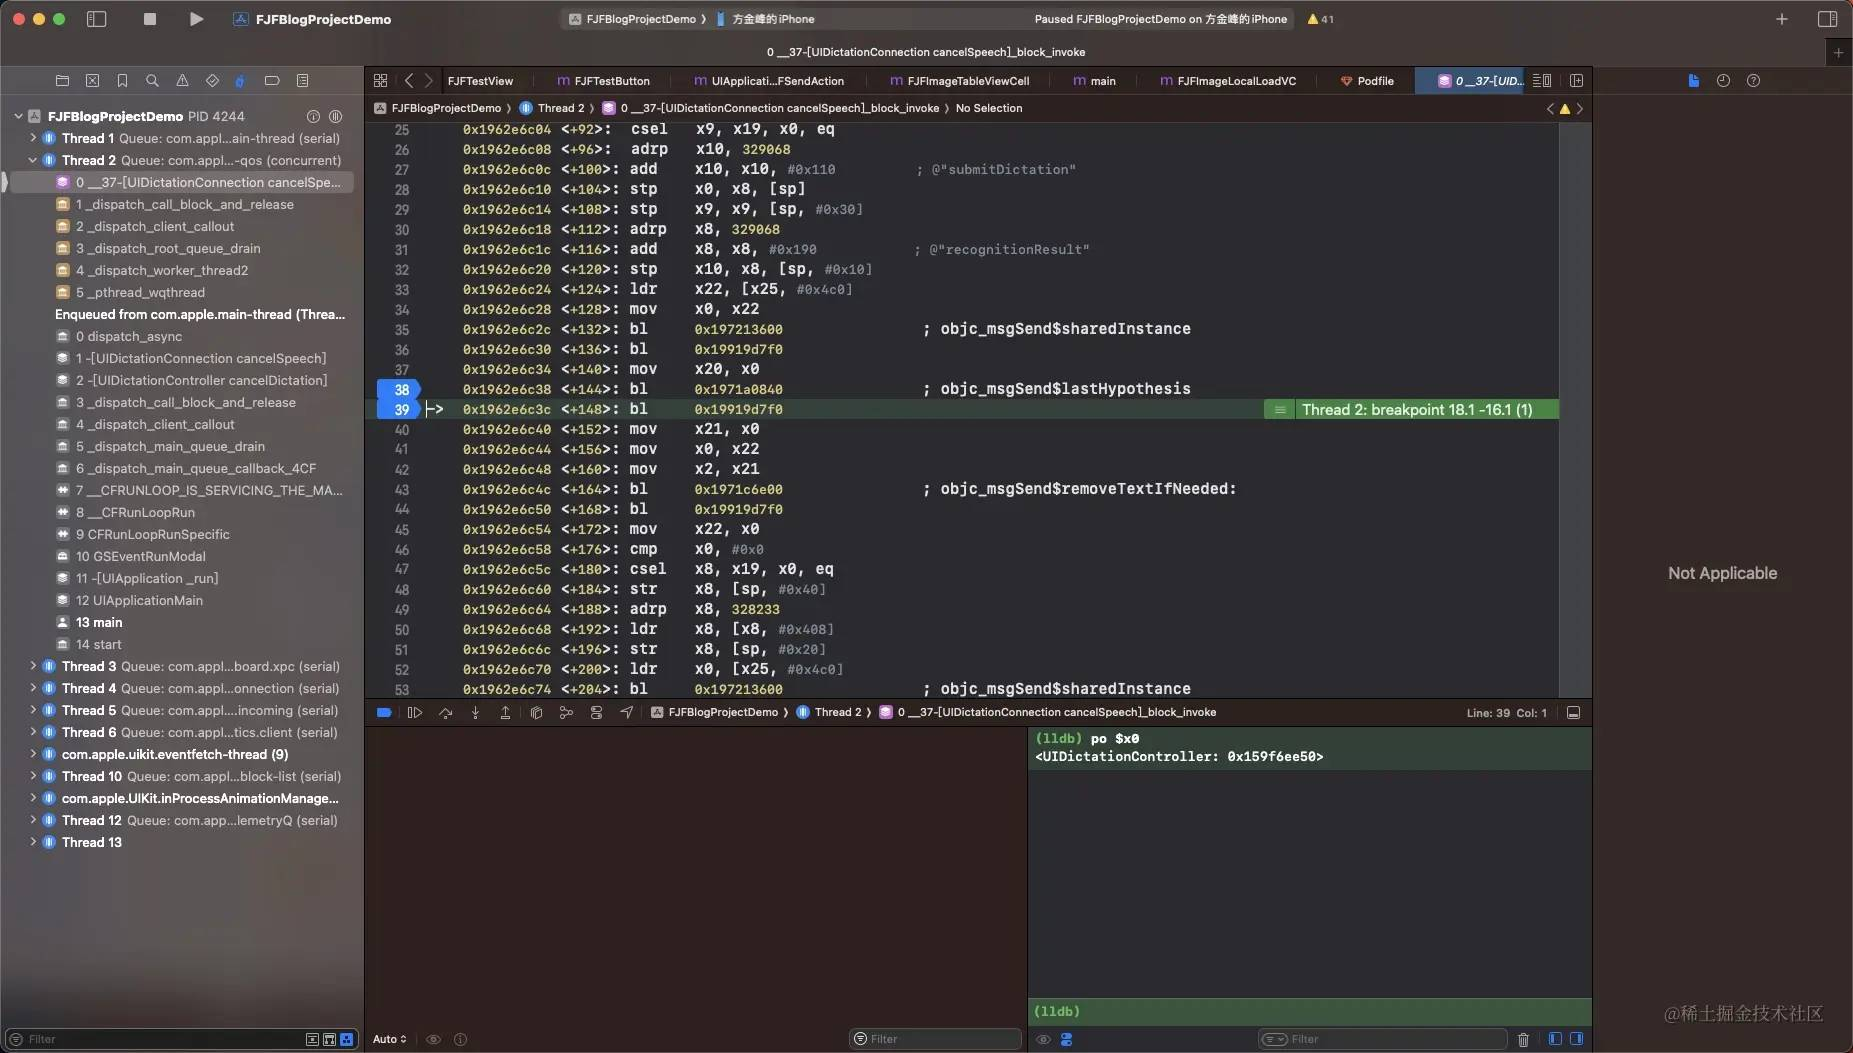Switch to the FJFTestButton tab
This screenshot has height=1053, width=1853.
pos(603,81)
